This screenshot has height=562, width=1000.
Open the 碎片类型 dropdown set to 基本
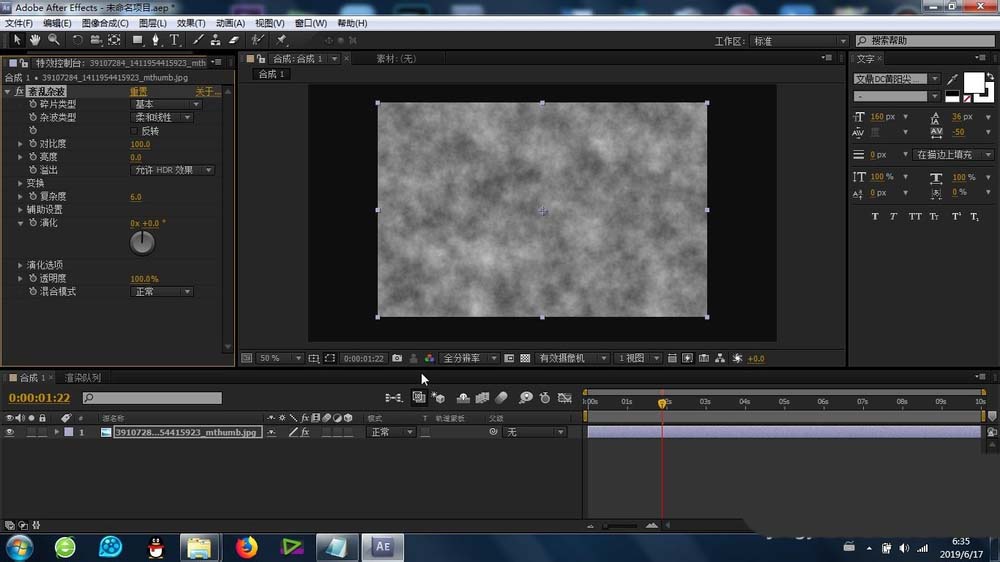click(167, 105)
